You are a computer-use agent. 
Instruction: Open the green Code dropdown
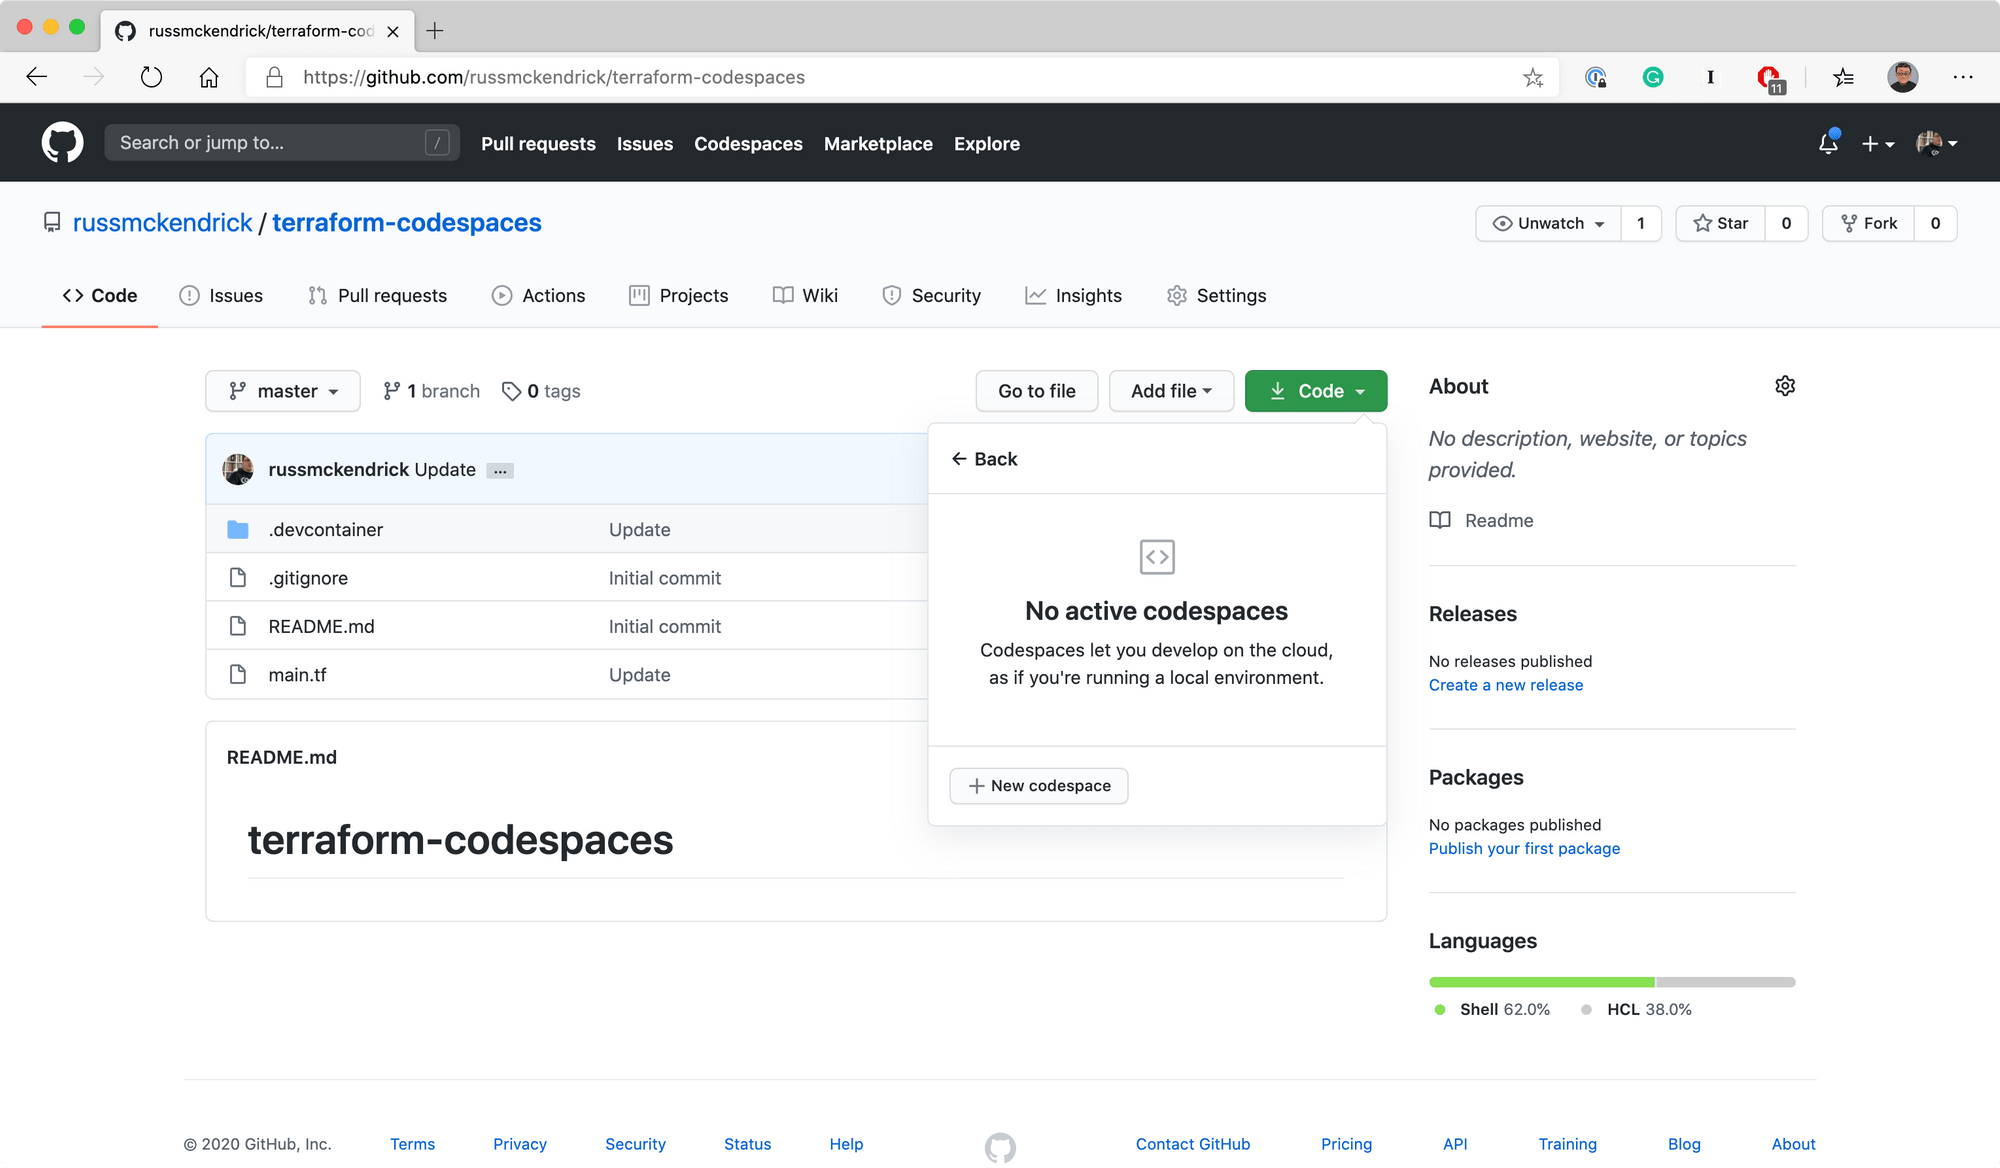point(1316,391)
